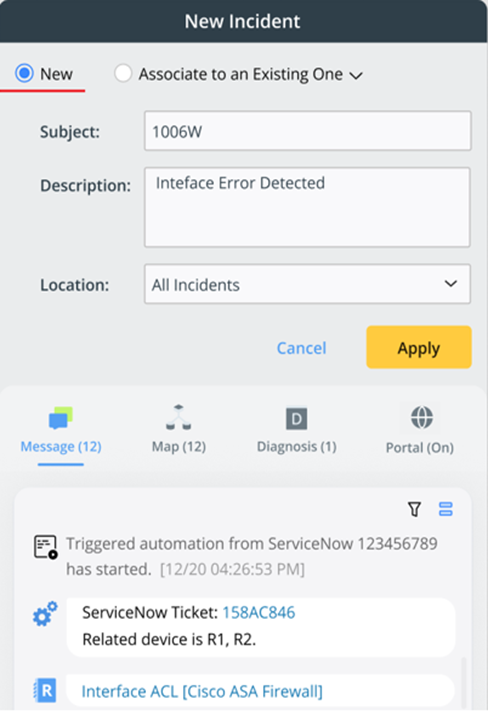Expand the Associate to an Existing One chevron
Screen dimensions: 488x714
pyautogui.click(x=356, y=75)
